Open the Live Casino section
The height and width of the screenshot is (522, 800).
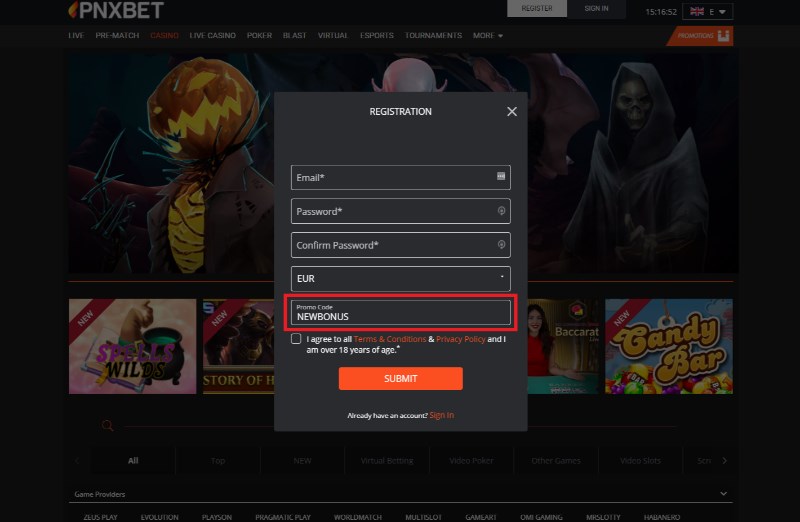pyautogui.click(x=212, y=35)
